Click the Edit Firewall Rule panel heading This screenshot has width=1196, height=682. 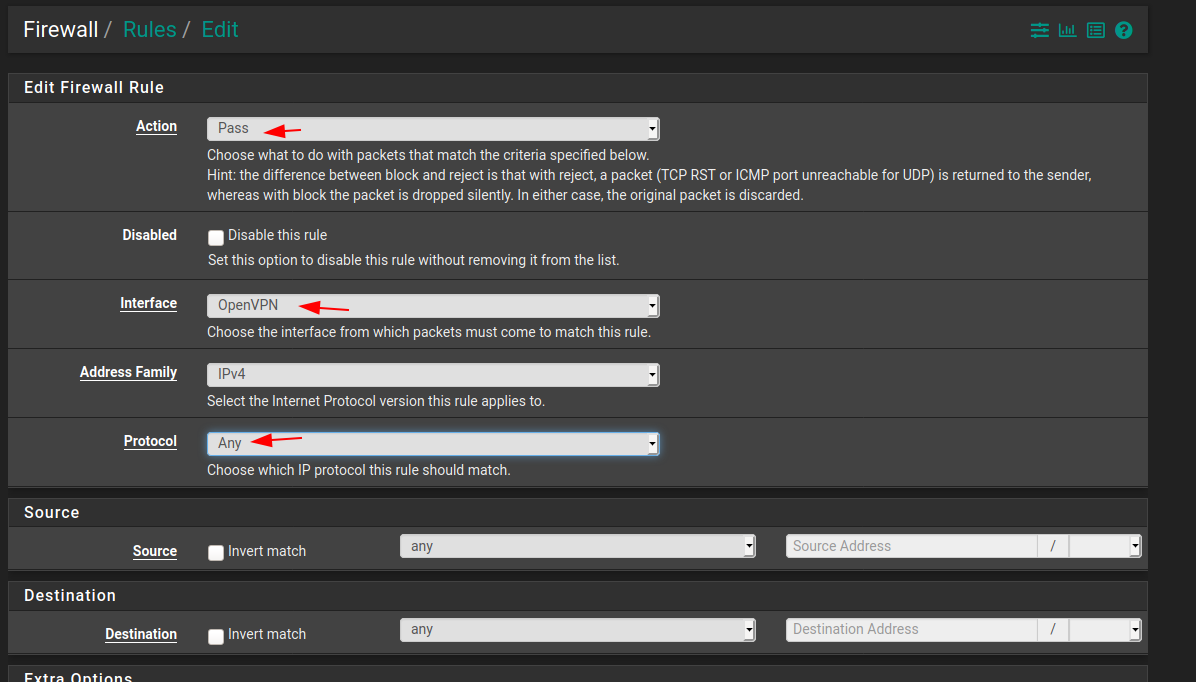pyautogui.click(x=94, y=88)
